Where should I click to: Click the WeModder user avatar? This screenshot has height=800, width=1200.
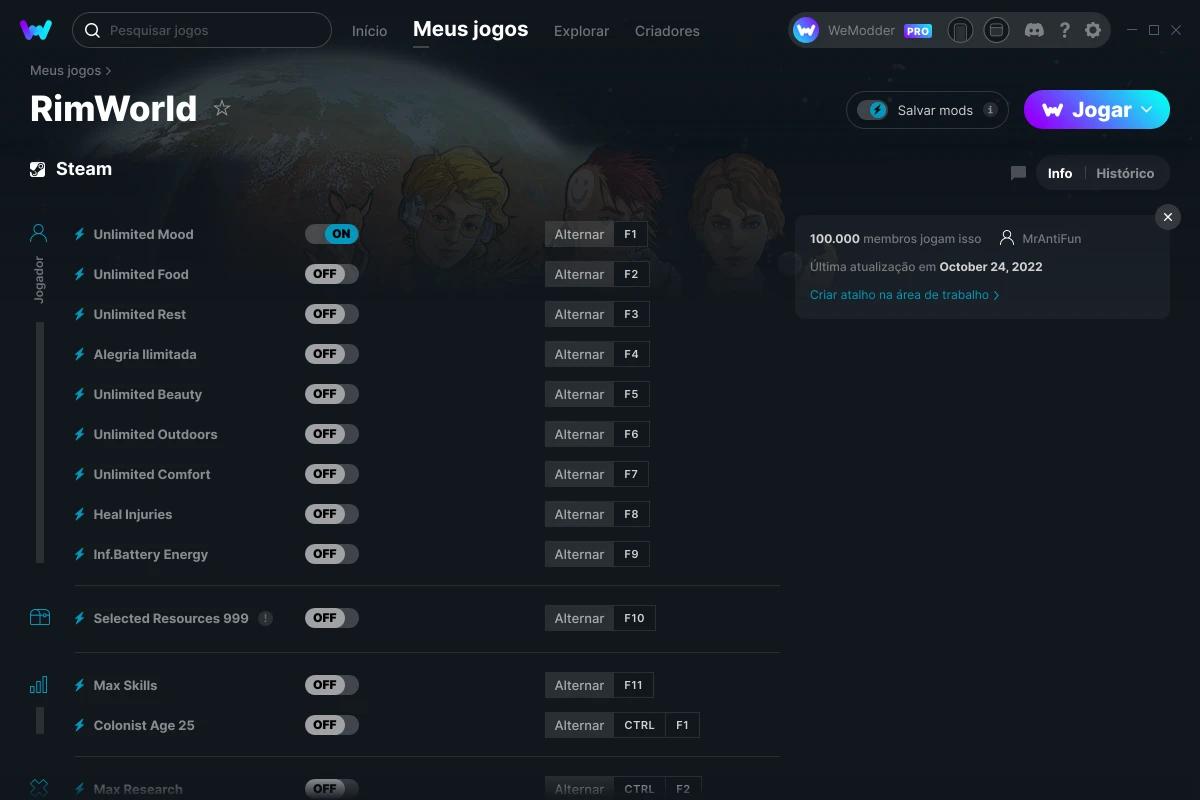point(806,30)
